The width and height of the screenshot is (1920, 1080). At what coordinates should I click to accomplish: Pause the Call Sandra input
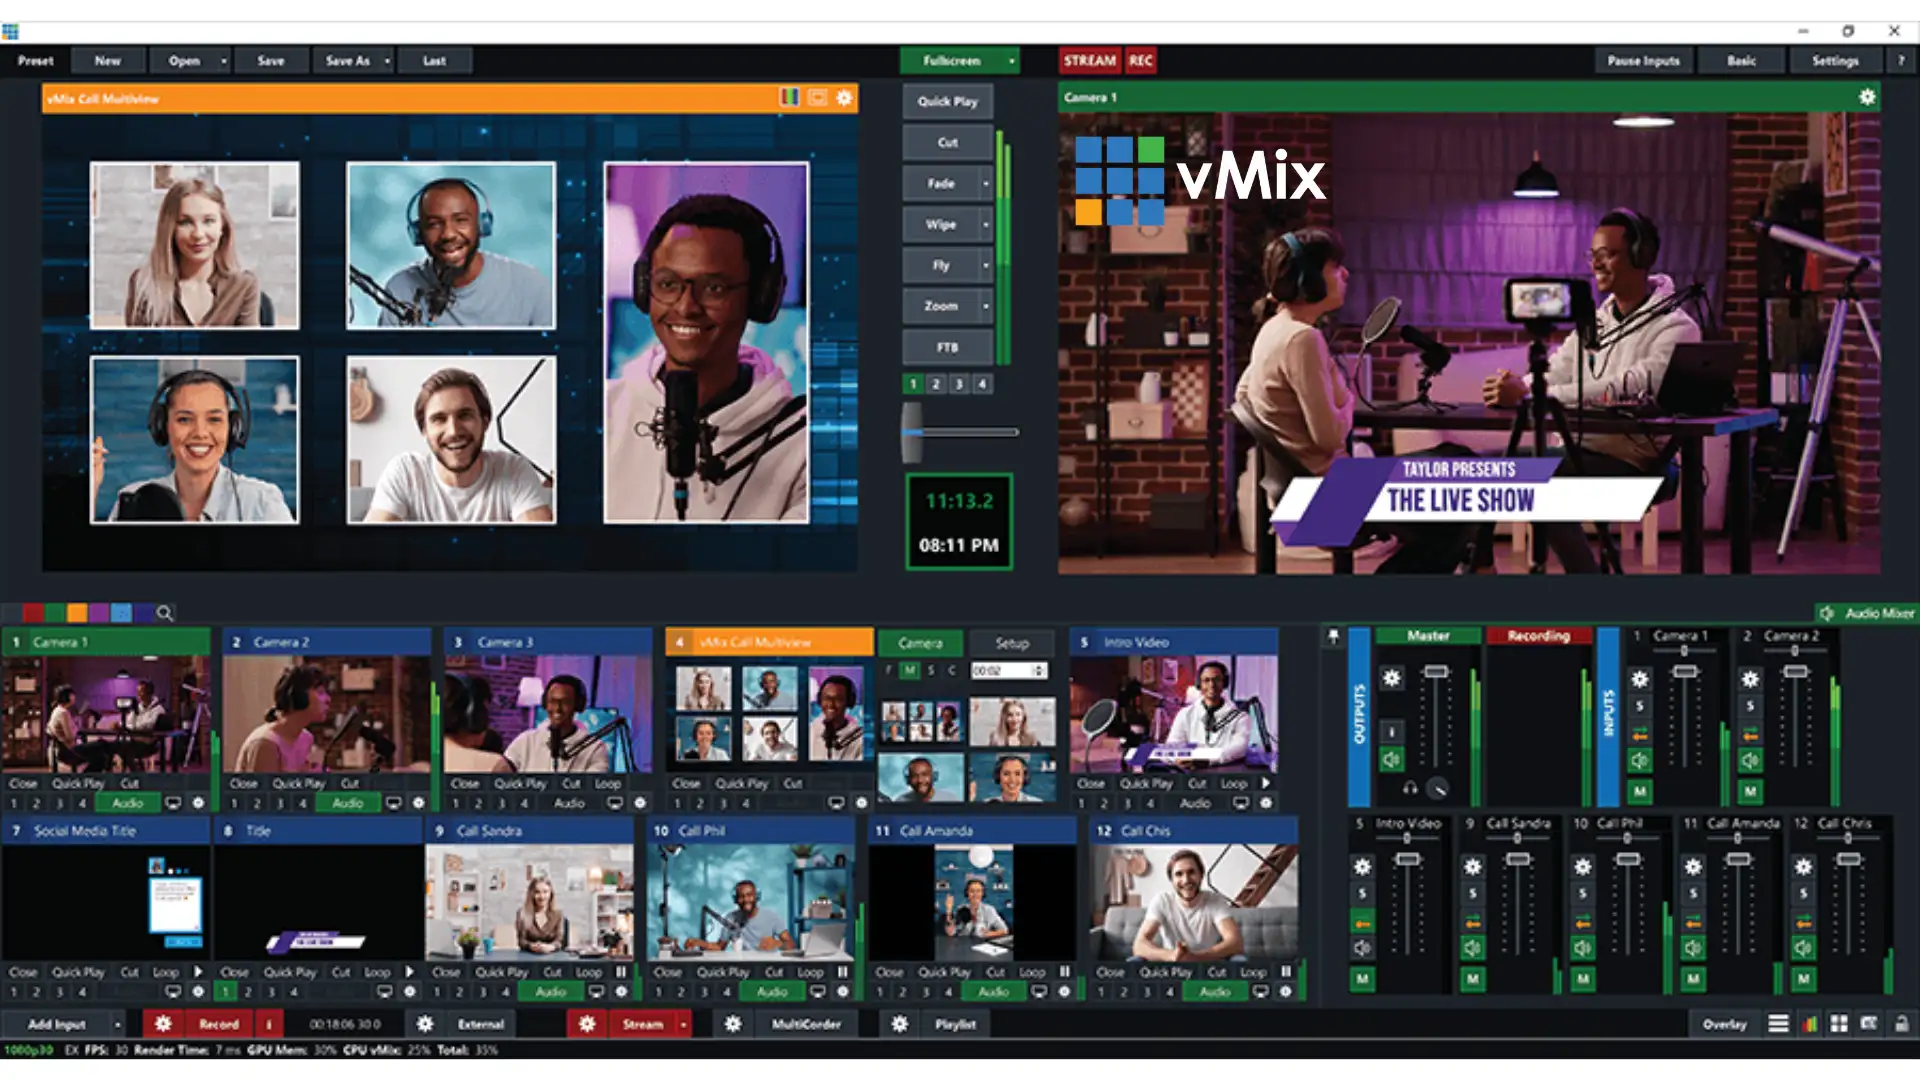pos(621,971)
